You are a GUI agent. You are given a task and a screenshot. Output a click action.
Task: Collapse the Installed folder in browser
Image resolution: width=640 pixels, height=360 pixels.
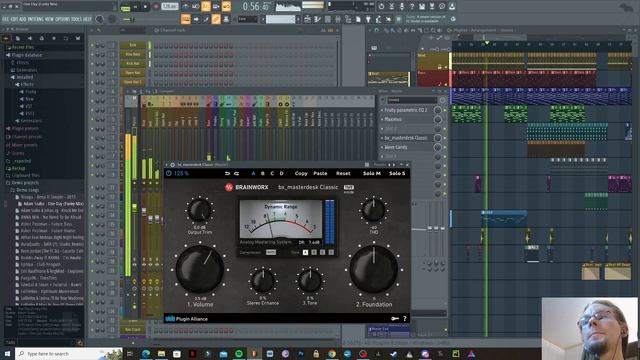pos(24,77)
